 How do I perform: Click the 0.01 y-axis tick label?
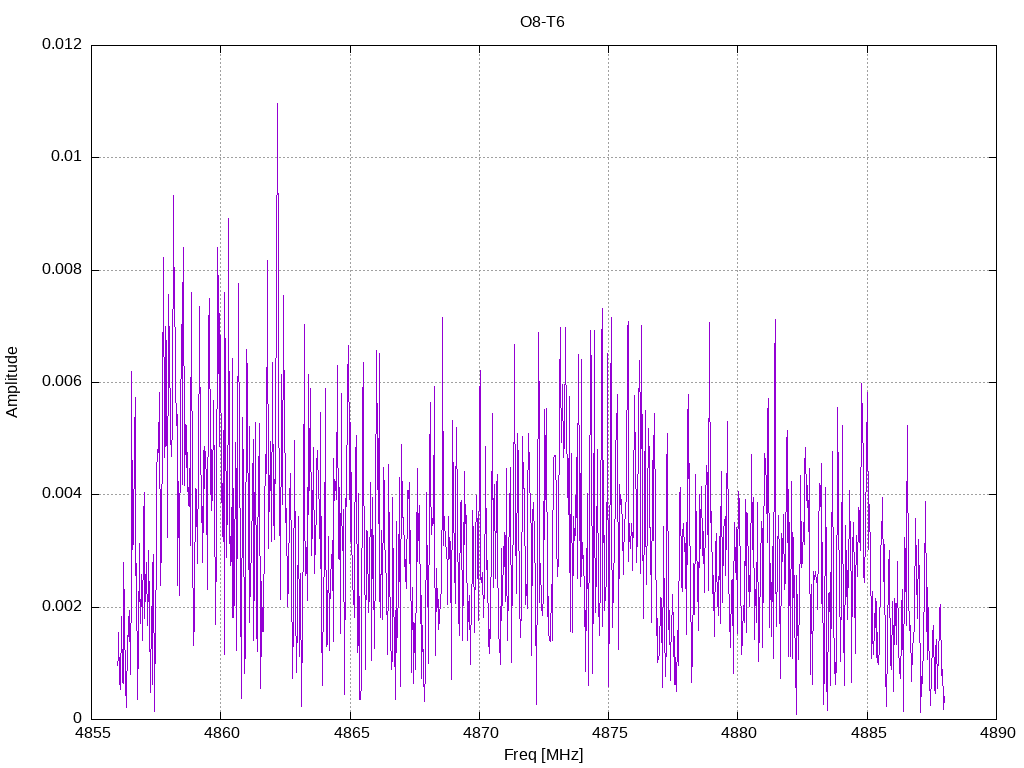(67, 157)
